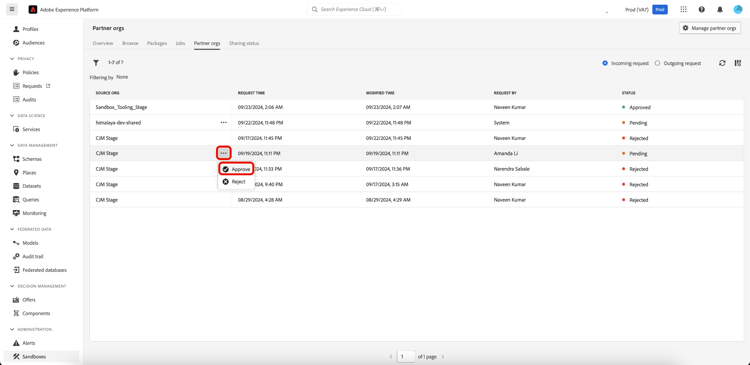750x365 pixels.
Task: Open the help question mark icon
Action: point(702,9)
